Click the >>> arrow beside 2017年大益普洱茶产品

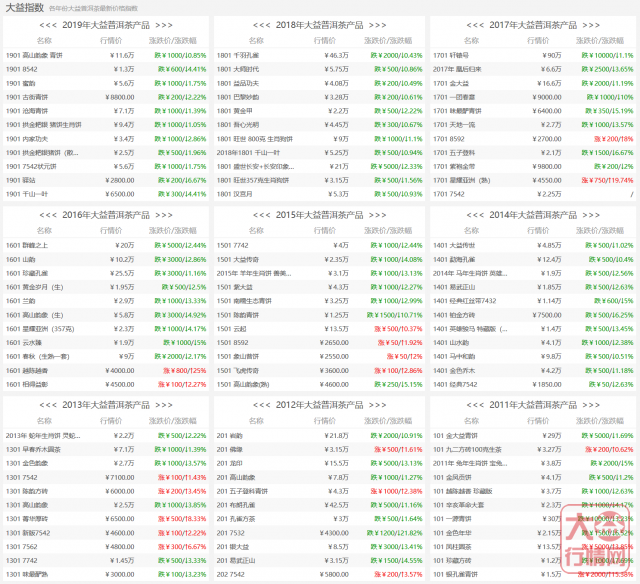[x=591, y=25]
